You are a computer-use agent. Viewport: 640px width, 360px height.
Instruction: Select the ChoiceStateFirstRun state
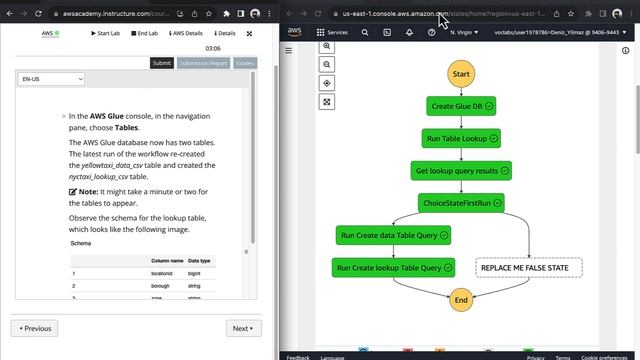pyautogui.click(x=461, y=203)
